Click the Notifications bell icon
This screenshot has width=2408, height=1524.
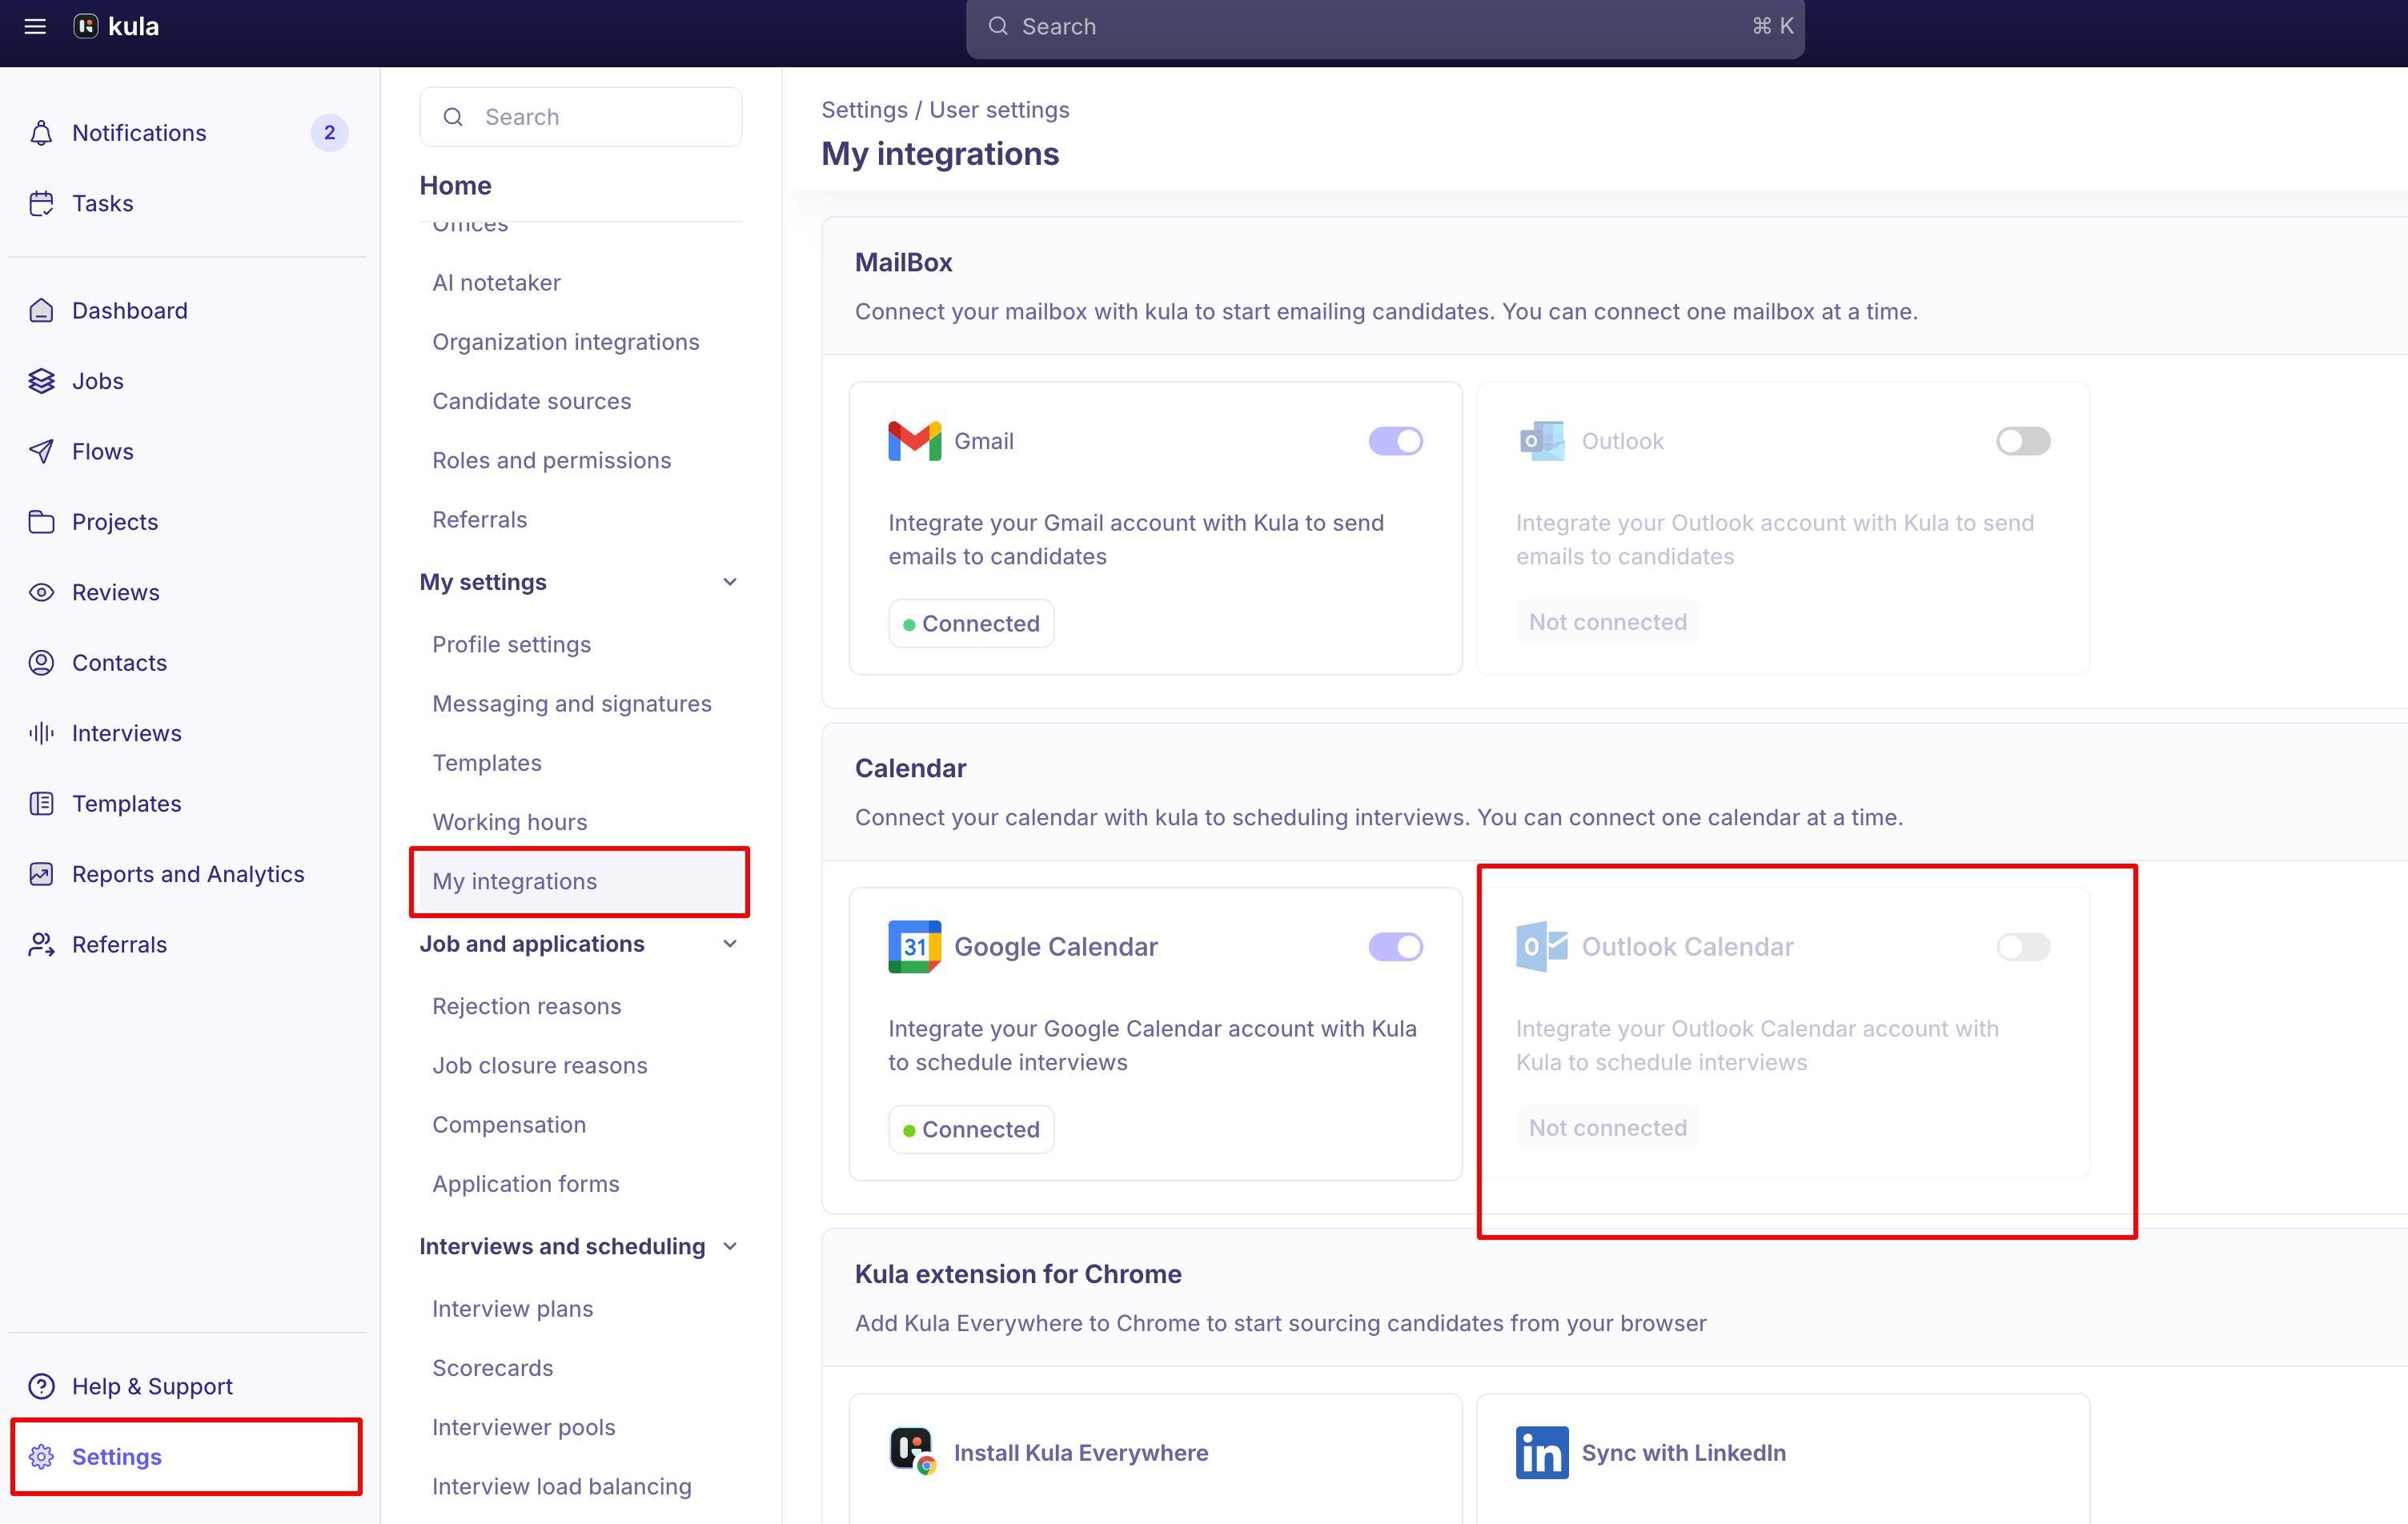41,132
